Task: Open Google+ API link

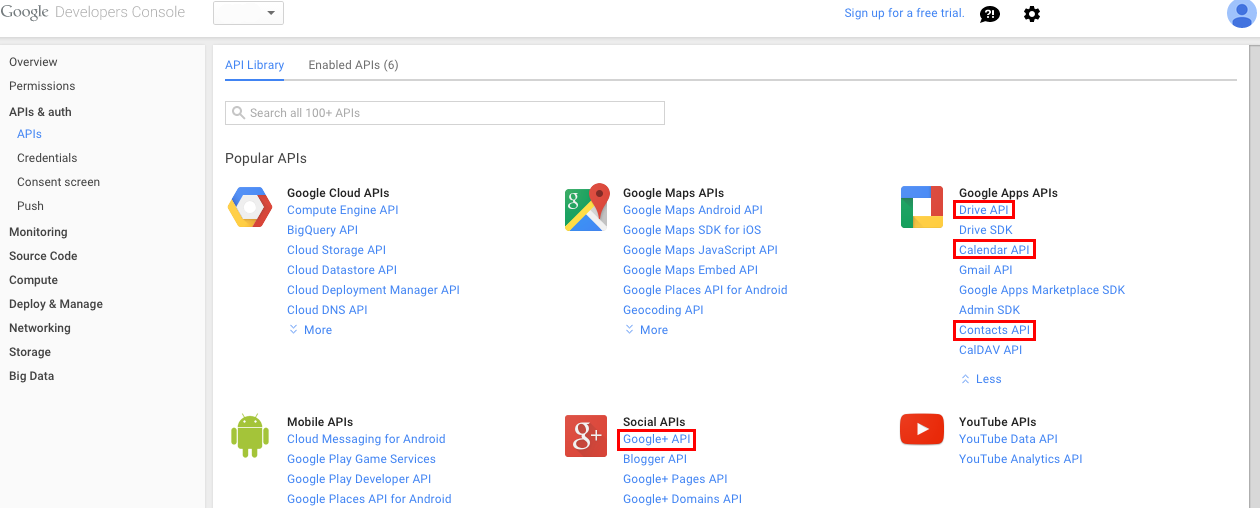Action: tap(656, 439)
